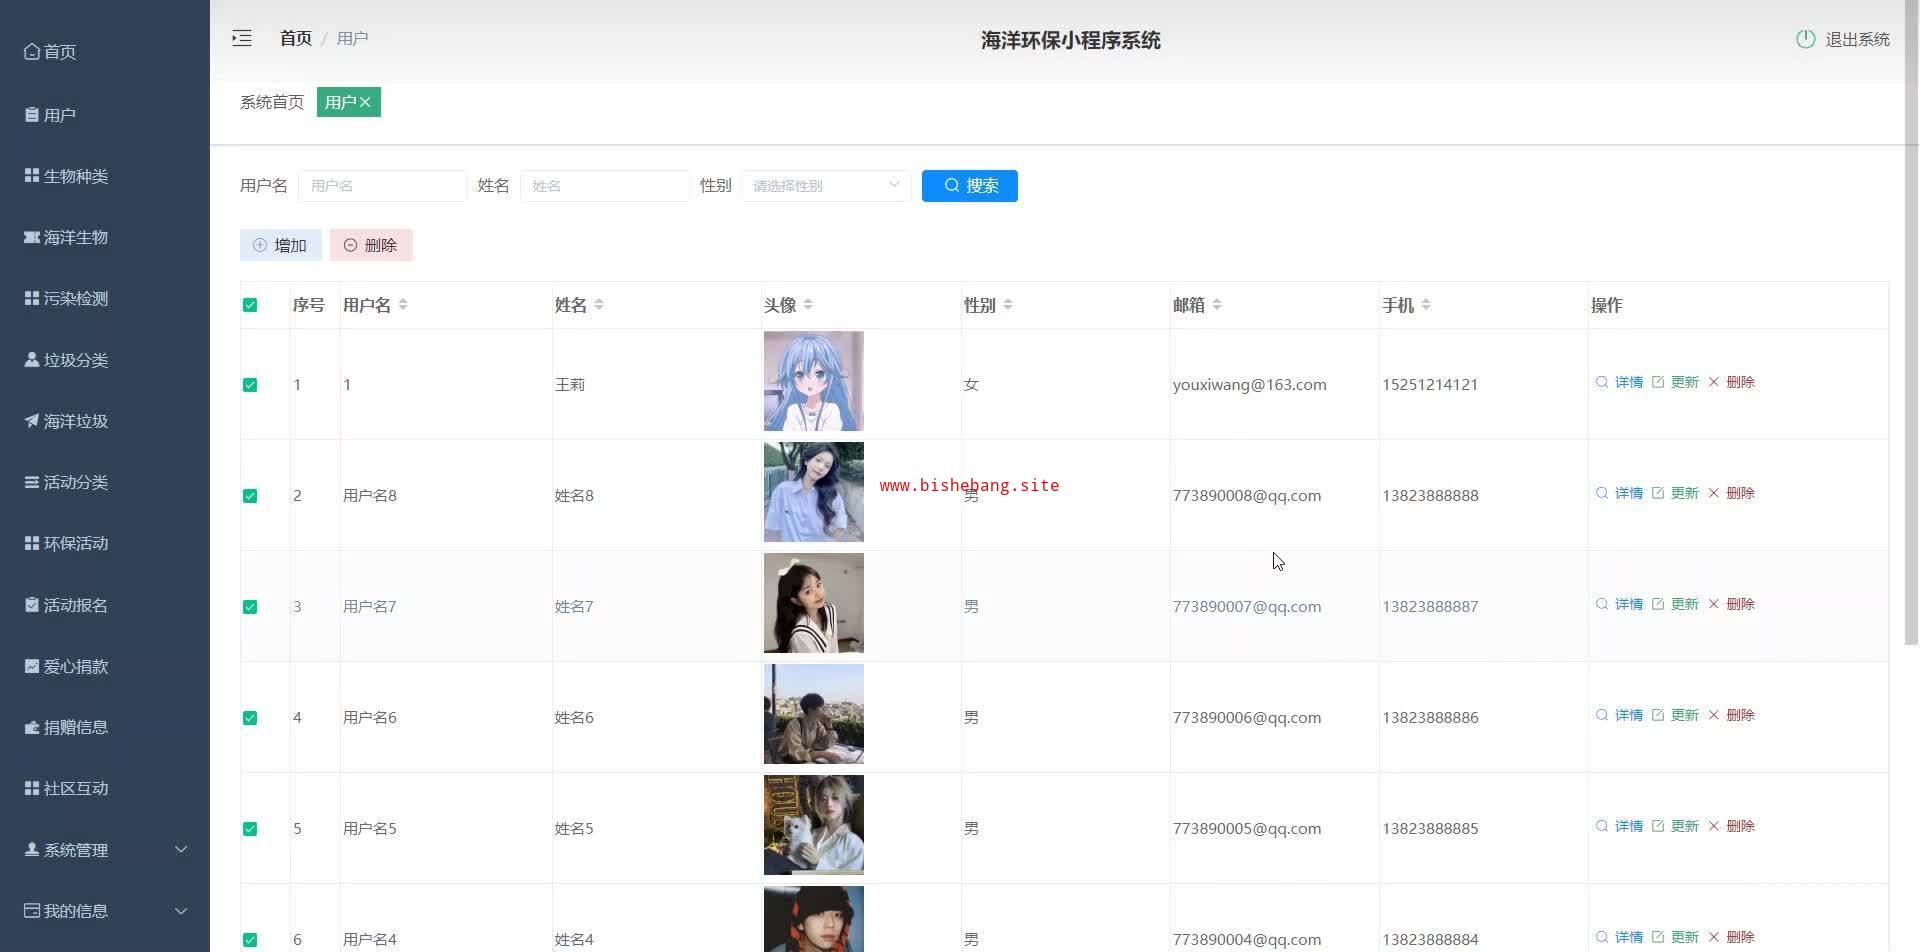Select 污染检测 in the sidebar menu

pyautogui.click(x=75, y=298)
